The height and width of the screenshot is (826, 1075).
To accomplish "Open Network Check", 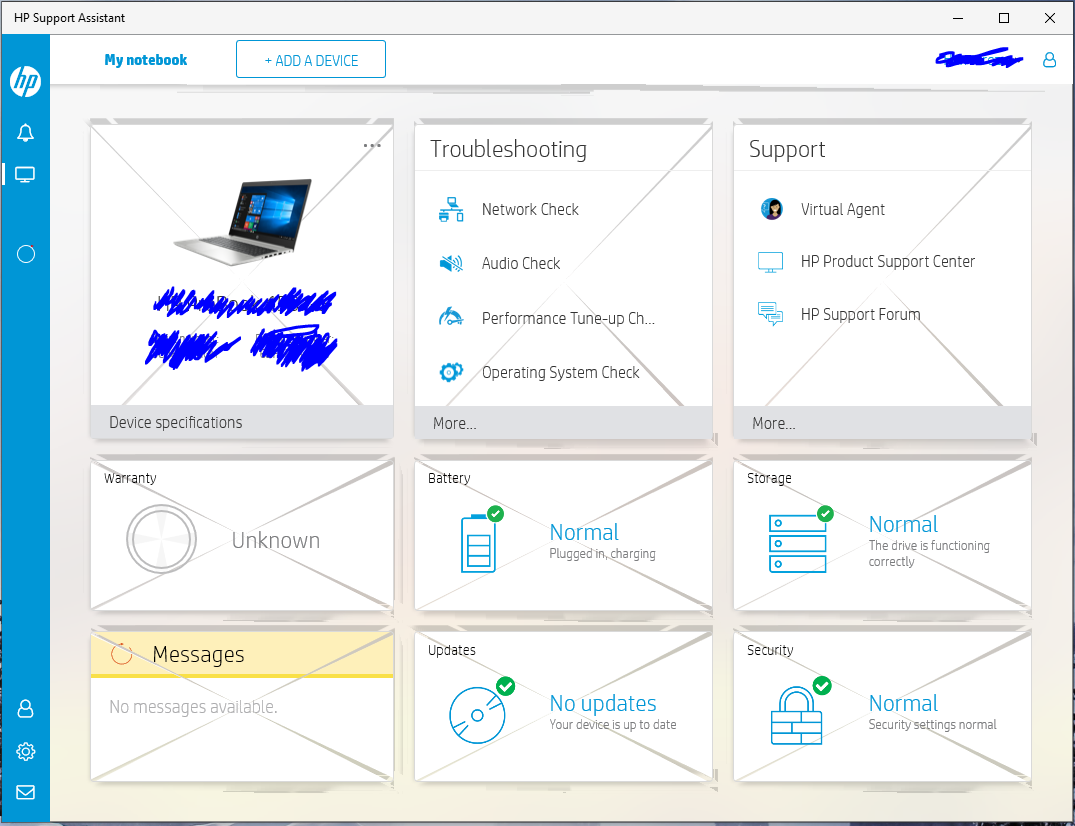I will coord(530,209).
